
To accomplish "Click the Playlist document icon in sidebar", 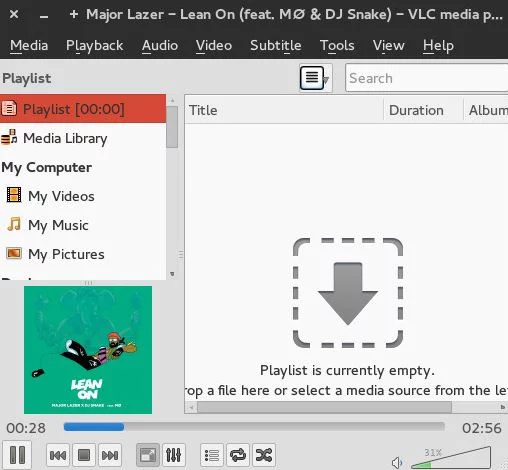I will [9, 108].
